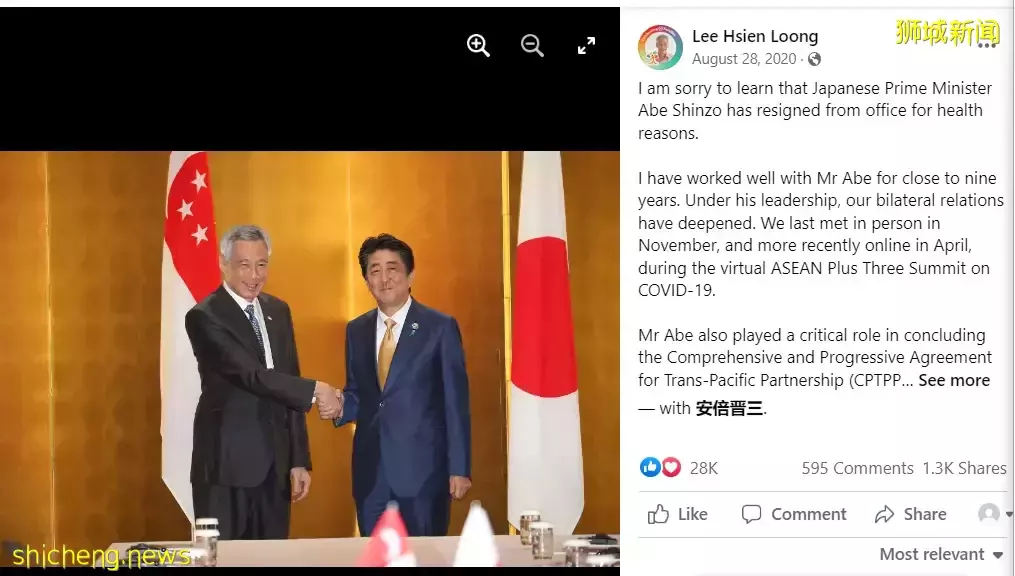This screenshot has height=576, width=1015.
Task: Open tagged profile 安倍晋三
Action: [730, 408]
